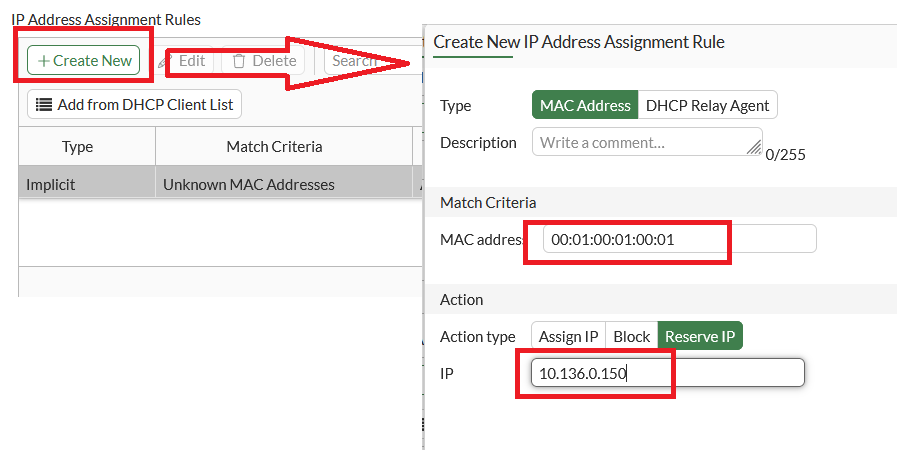Click the list icon beside Add from DHCP Client List
The image size is (897, 450).
(x=44, y=104)
